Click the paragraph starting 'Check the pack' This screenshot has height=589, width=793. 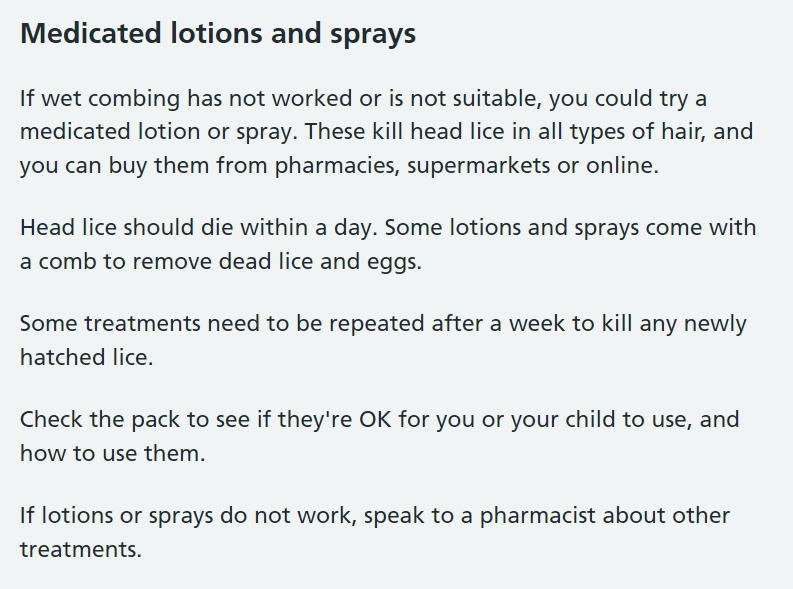pos(380,436)
